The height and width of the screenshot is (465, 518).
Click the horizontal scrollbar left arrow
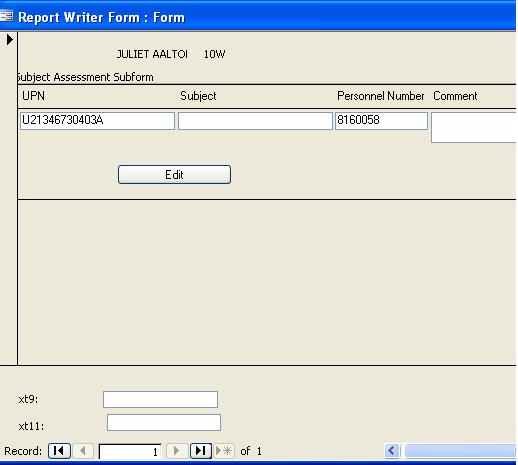coord(392,451)
